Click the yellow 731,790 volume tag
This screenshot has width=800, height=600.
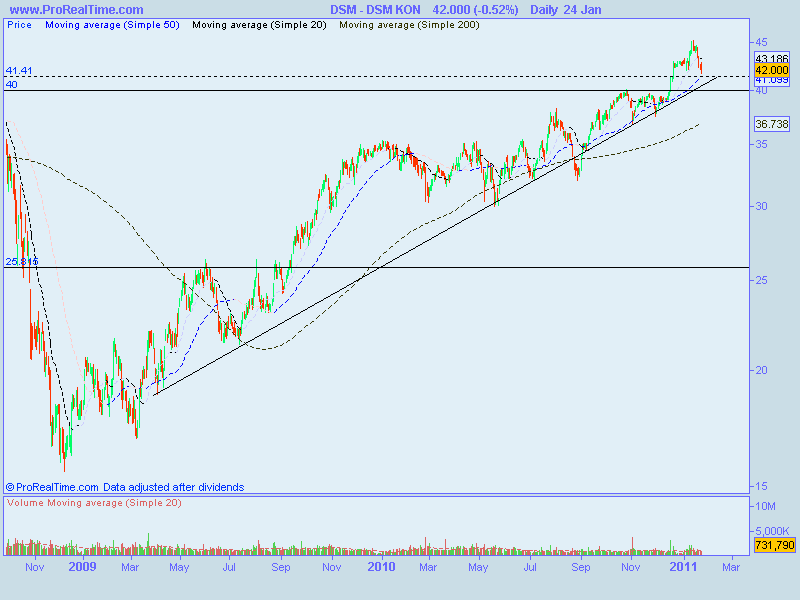tap(774, 545)
